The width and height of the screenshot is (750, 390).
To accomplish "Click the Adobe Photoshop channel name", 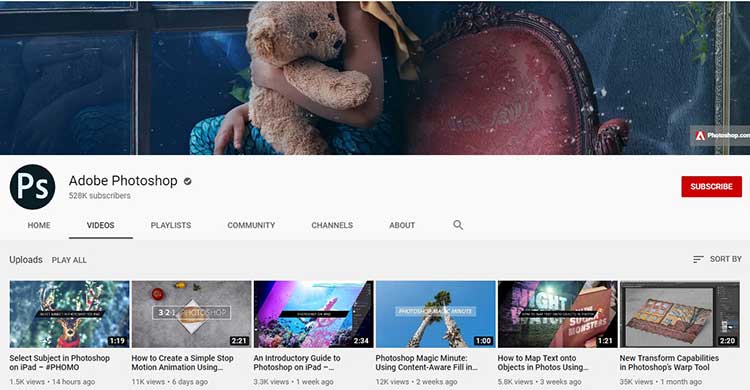I will point(123,180).
